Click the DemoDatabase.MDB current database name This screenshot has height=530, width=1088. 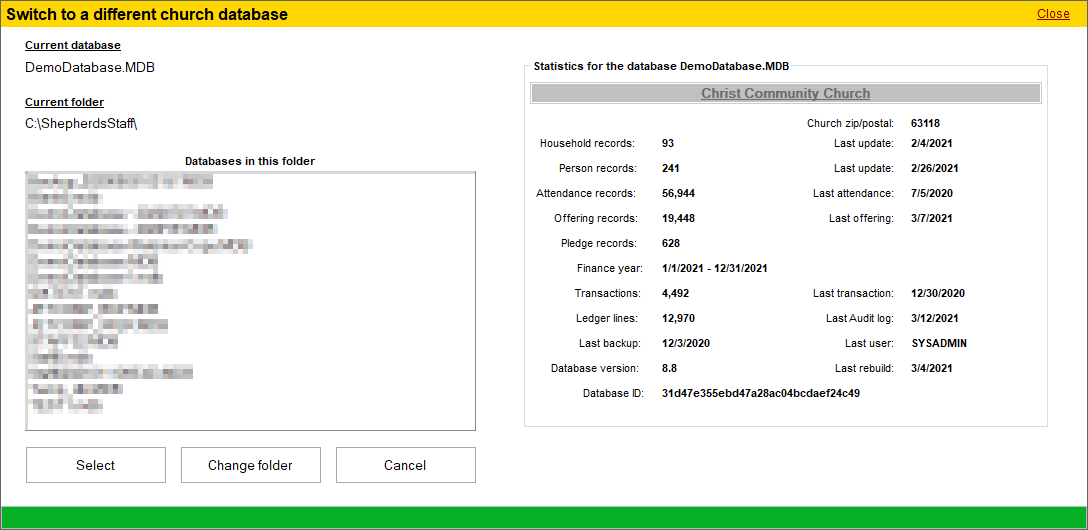point(90,67)
